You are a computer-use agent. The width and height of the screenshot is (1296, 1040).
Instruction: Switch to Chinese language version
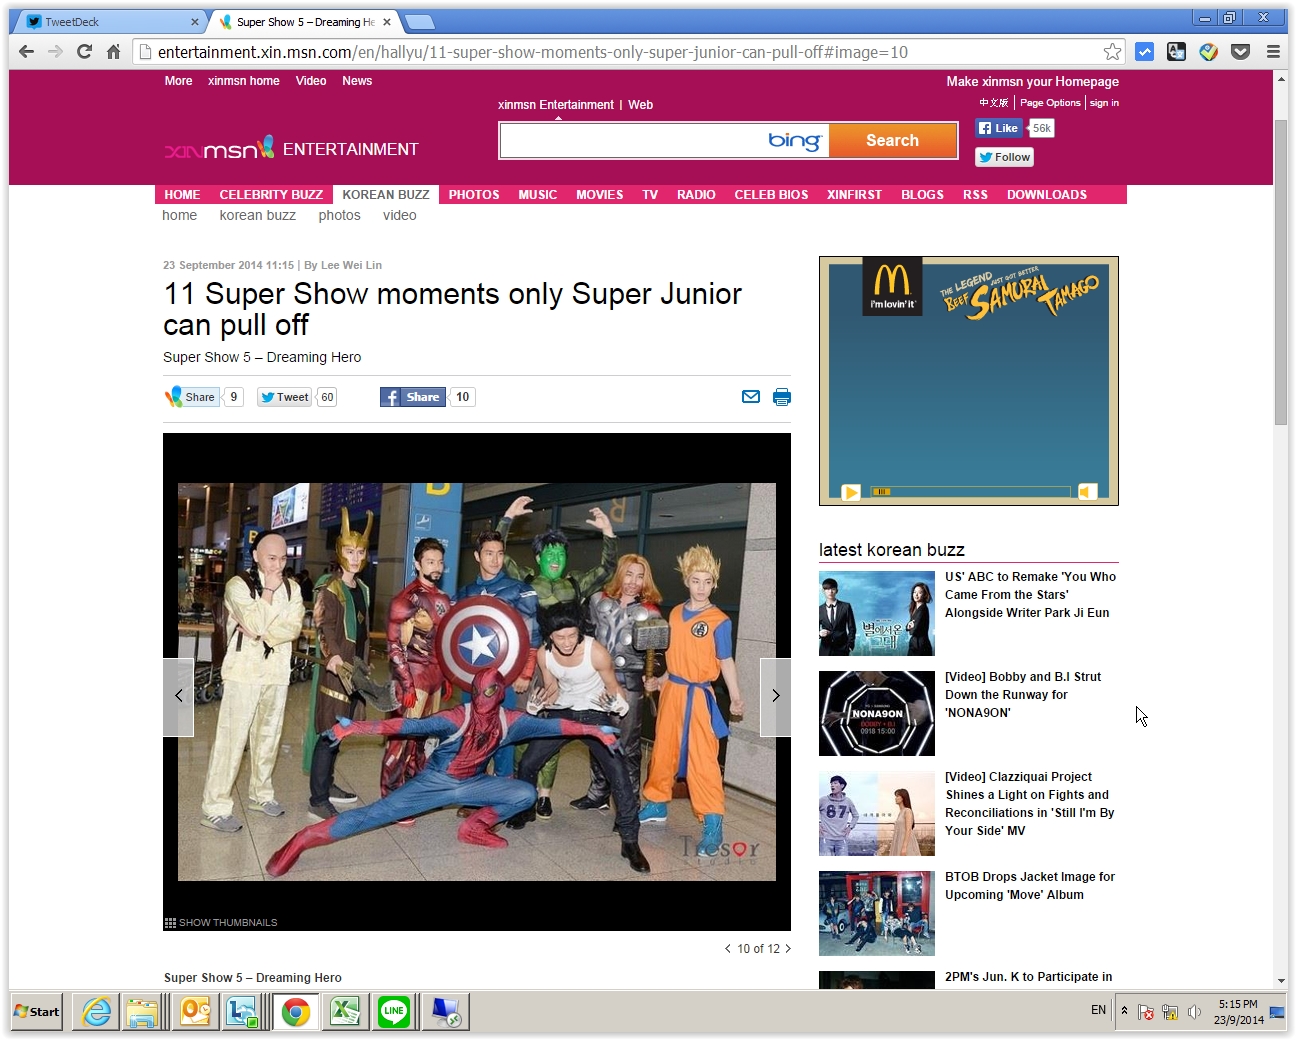(994, 103)
